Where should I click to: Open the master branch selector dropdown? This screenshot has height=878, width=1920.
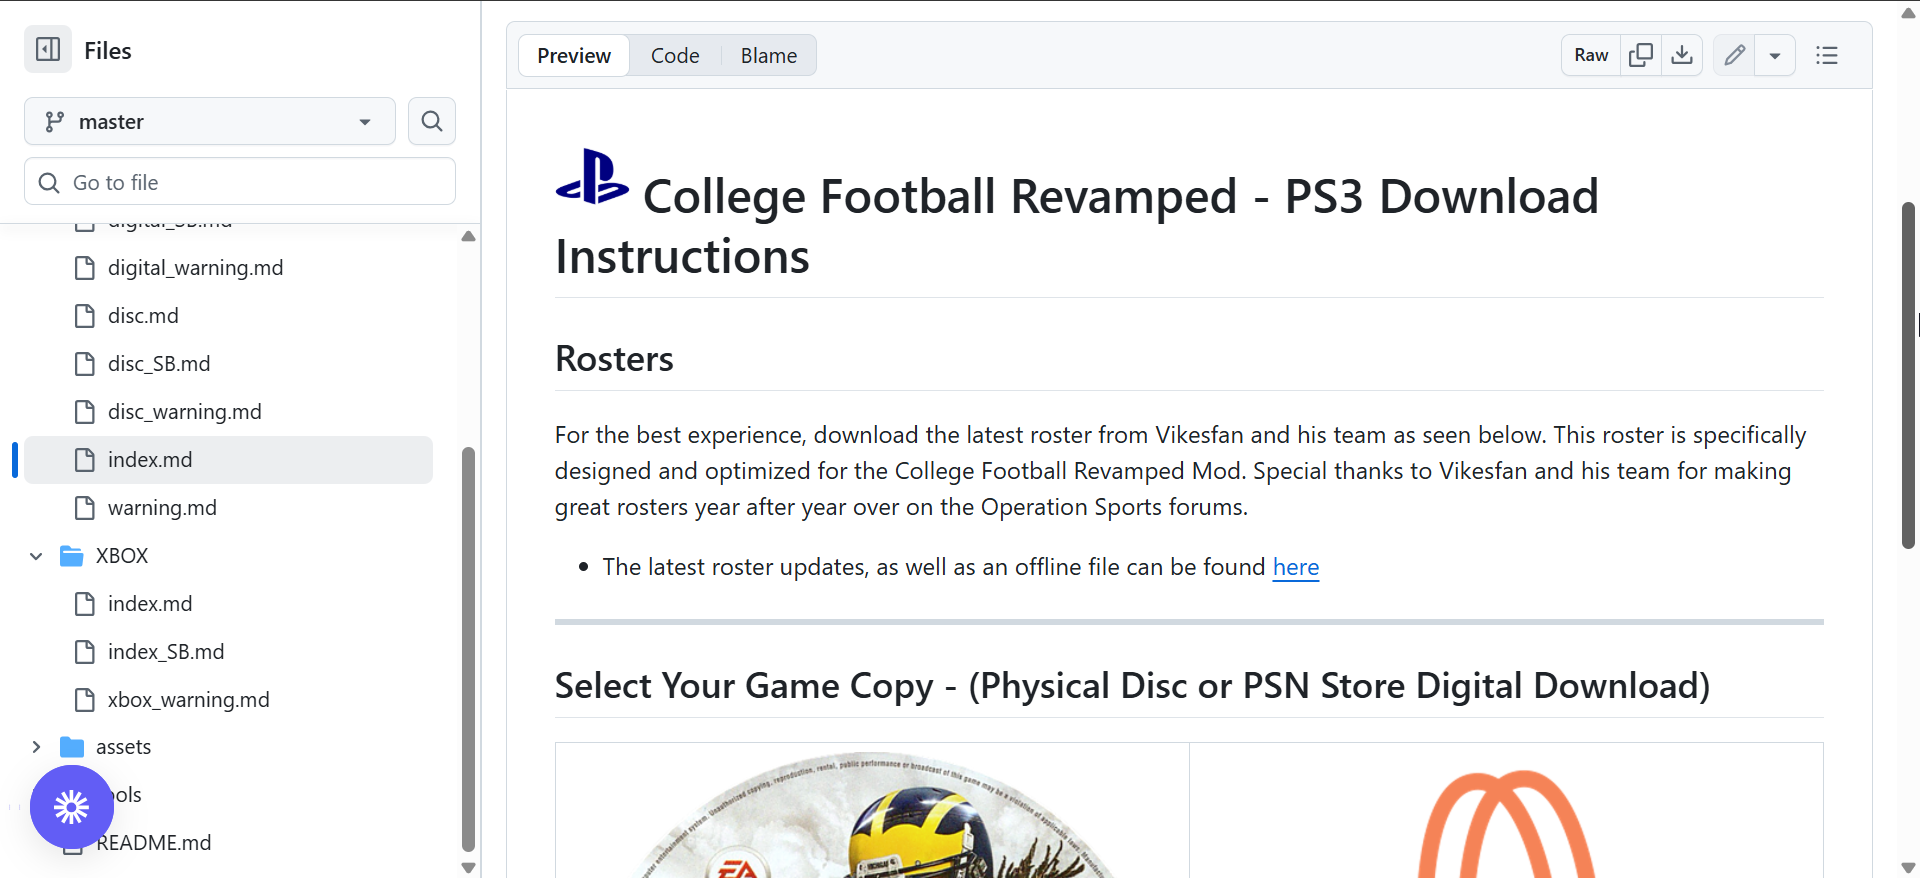tap(210, 121)
